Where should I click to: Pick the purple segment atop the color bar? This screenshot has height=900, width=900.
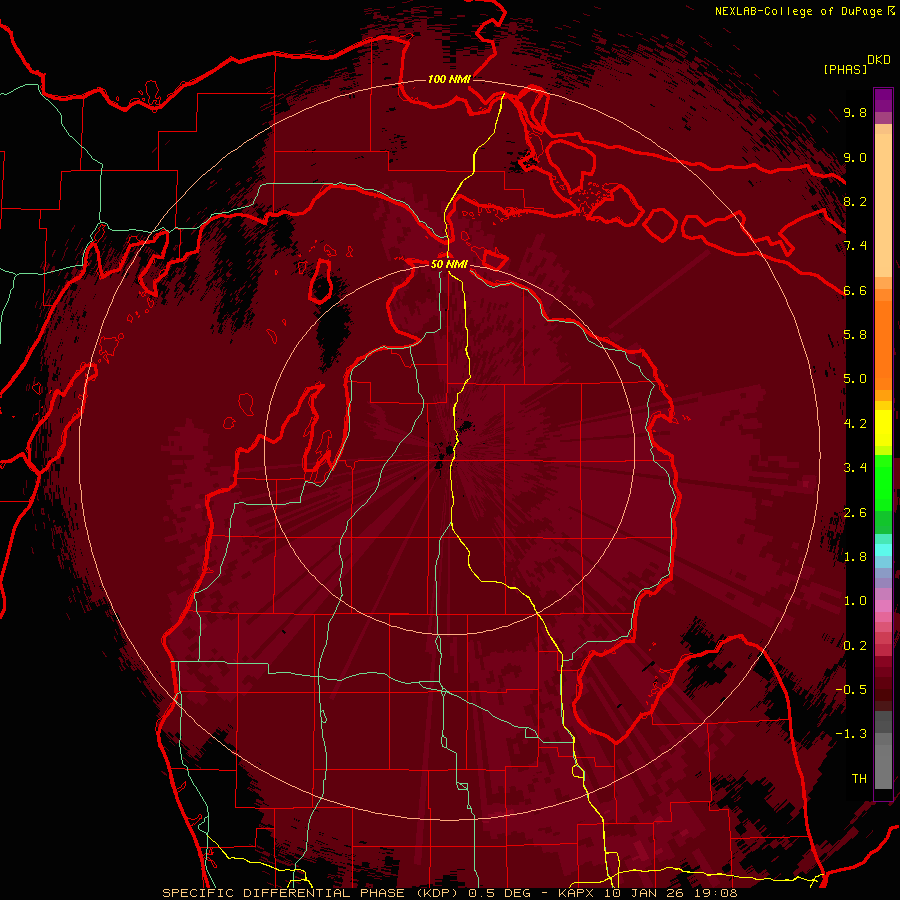point(883,100)
